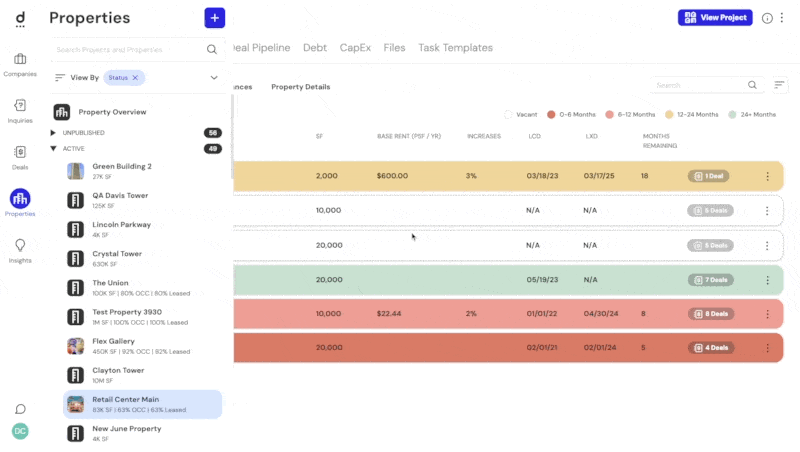Open the Companies section in sidebar
Screen dimensions: 800x452
[x=20, y=65]
